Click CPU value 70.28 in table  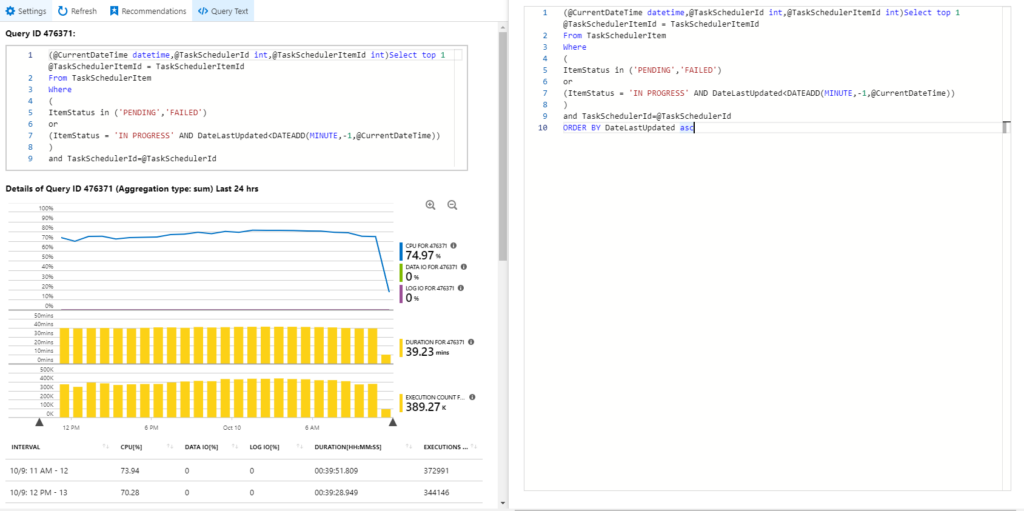(130, 492)
